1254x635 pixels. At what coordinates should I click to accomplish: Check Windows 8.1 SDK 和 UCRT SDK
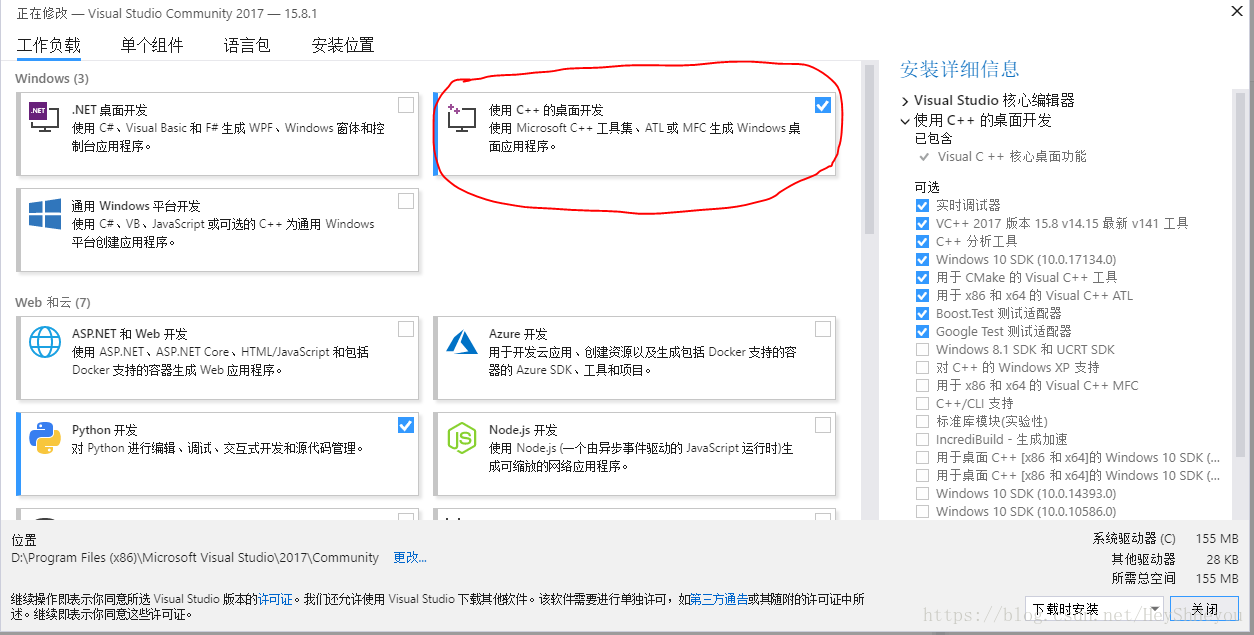click(922, 349)
